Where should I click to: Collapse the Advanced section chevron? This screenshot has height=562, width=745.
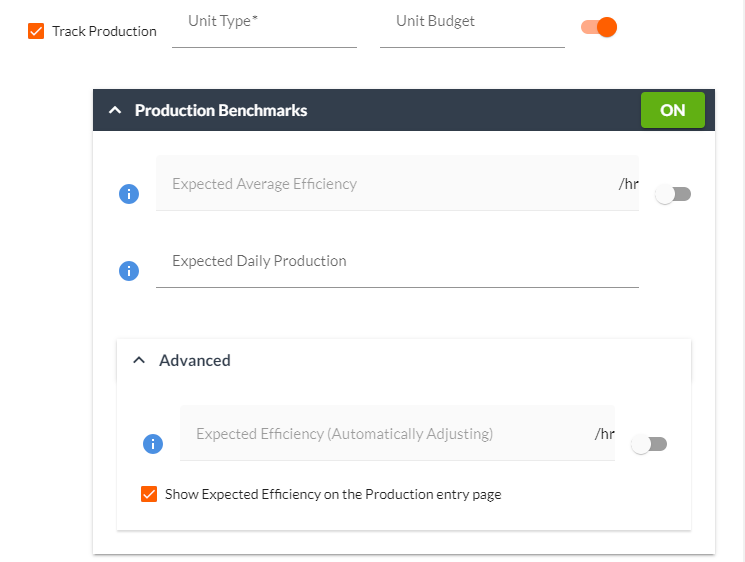pyautogui.click(x=139, y=360)
